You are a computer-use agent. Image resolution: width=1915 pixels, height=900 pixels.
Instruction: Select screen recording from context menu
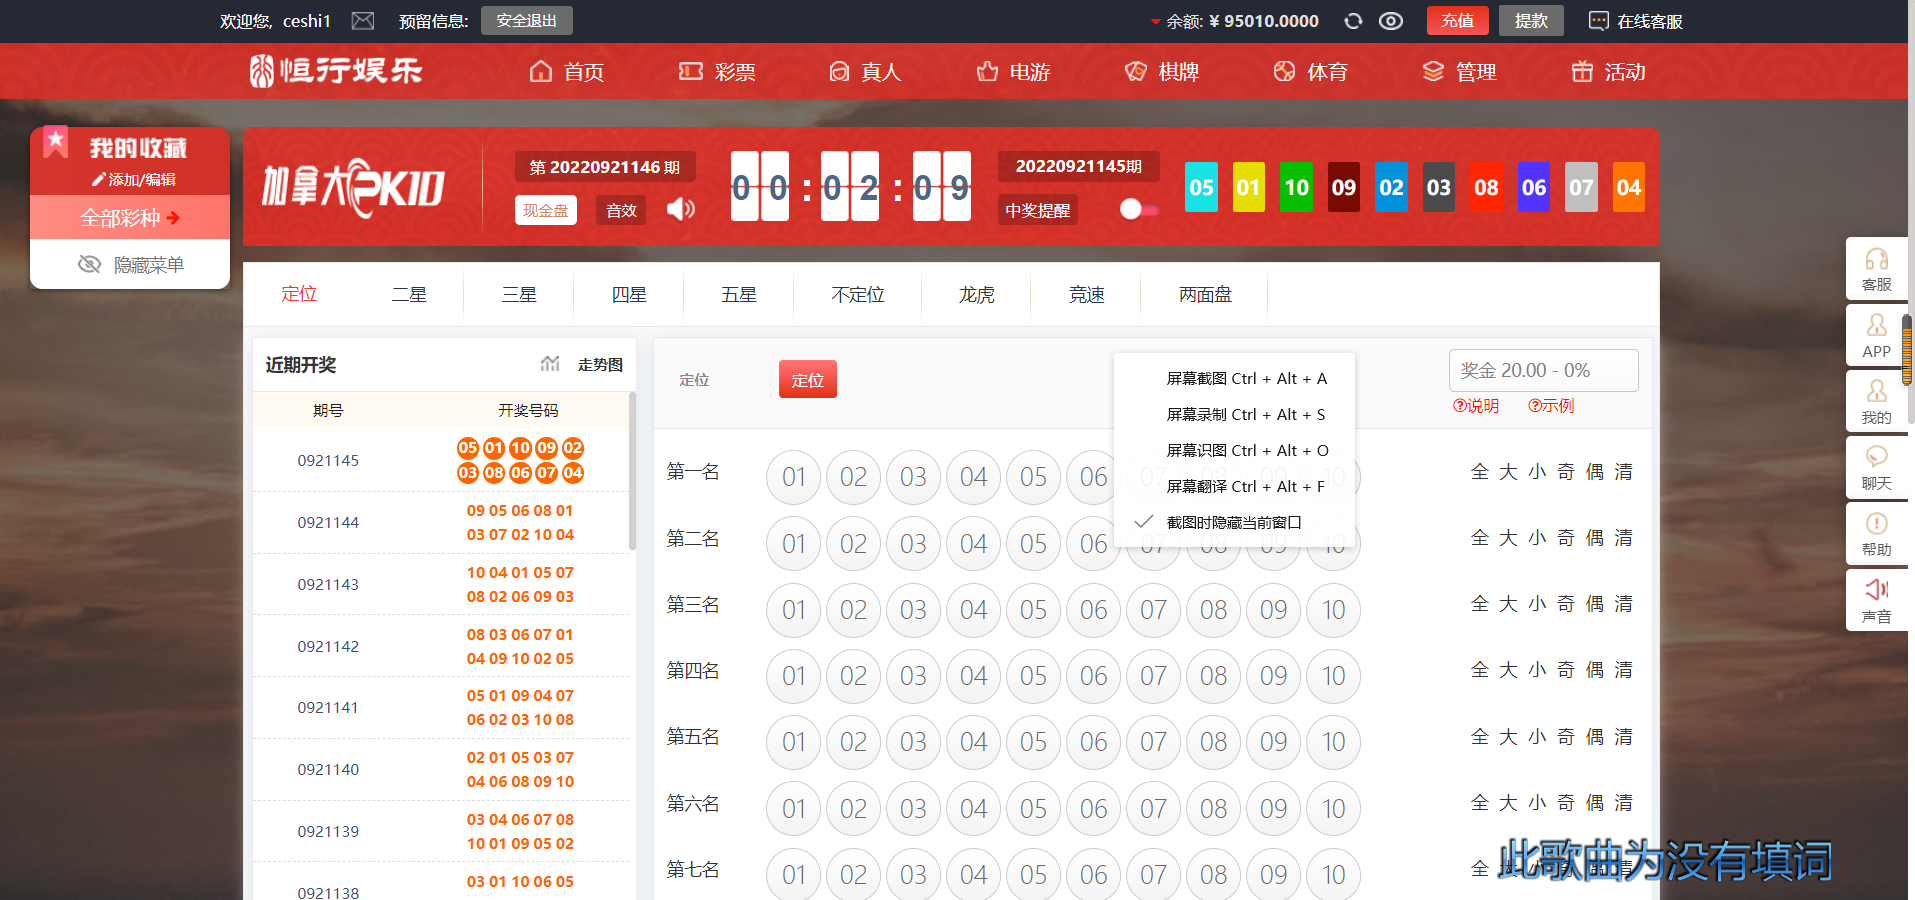[1245, 414]
